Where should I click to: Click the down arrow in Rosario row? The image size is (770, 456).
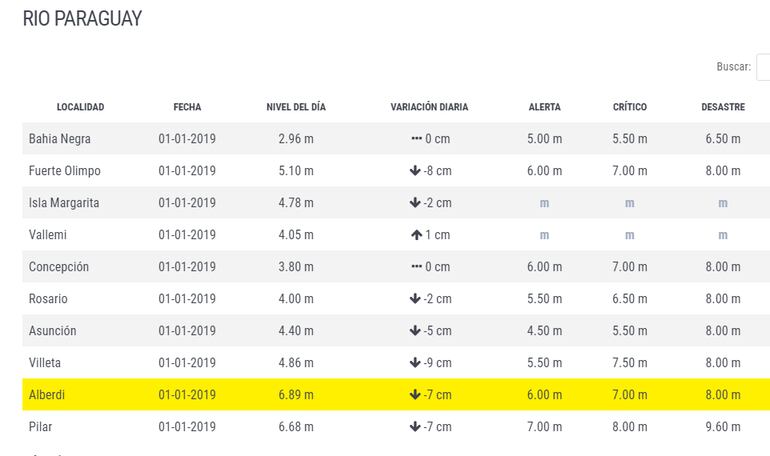click(x=415, y=299)
